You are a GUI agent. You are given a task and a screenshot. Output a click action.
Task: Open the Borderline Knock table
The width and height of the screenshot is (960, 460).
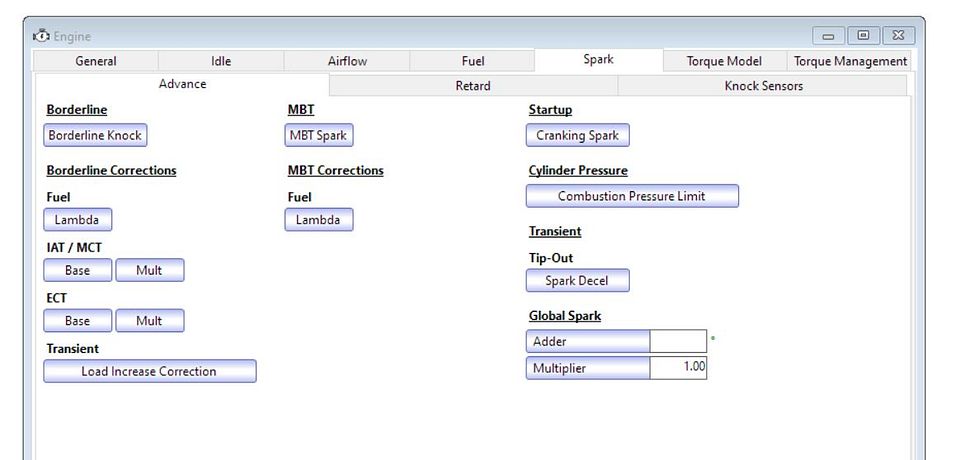pos(96,135)
